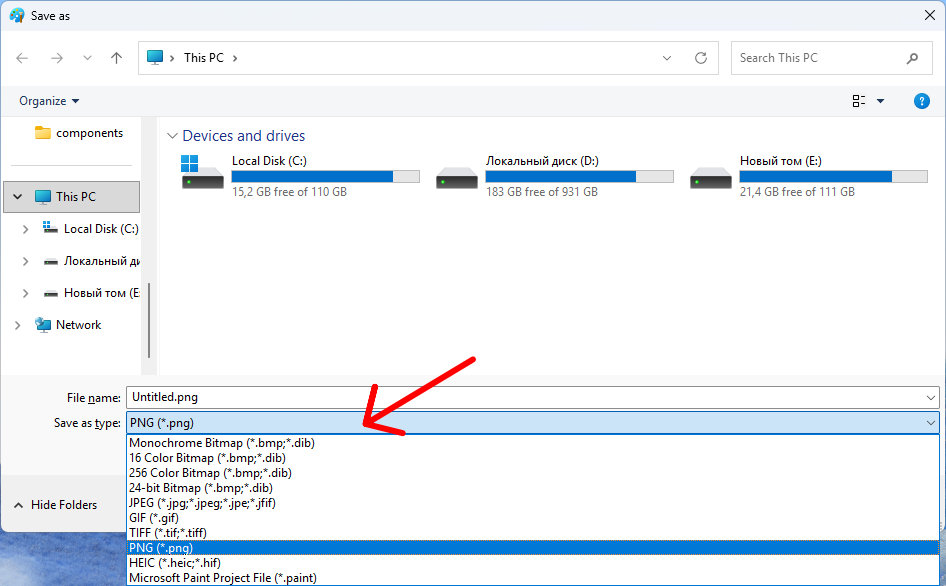
Task: Collapse the Devices and drives section
Action: 172,135
